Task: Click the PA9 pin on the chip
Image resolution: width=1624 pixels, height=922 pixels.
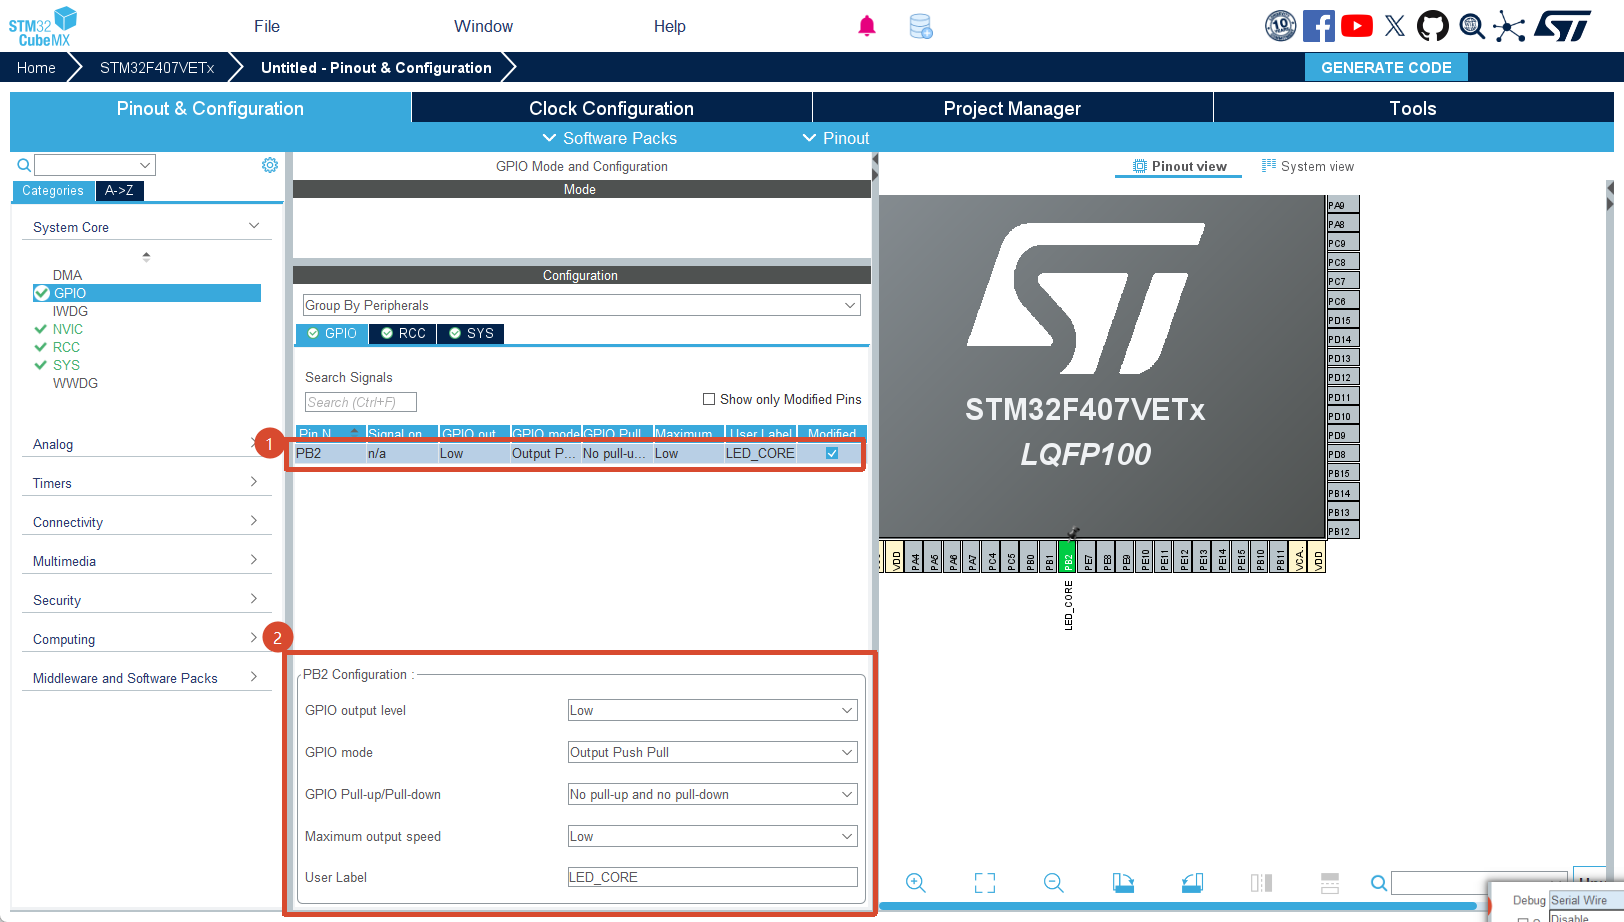Action: click(x=1343, y=205)
